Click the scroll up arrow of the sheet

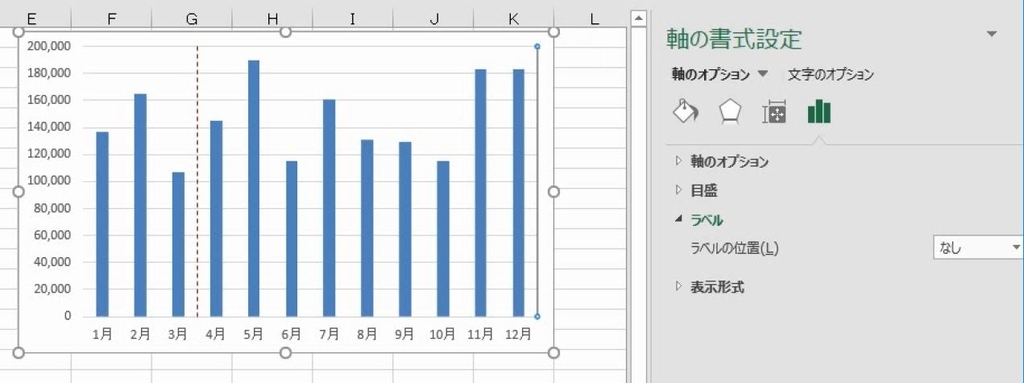638,17
